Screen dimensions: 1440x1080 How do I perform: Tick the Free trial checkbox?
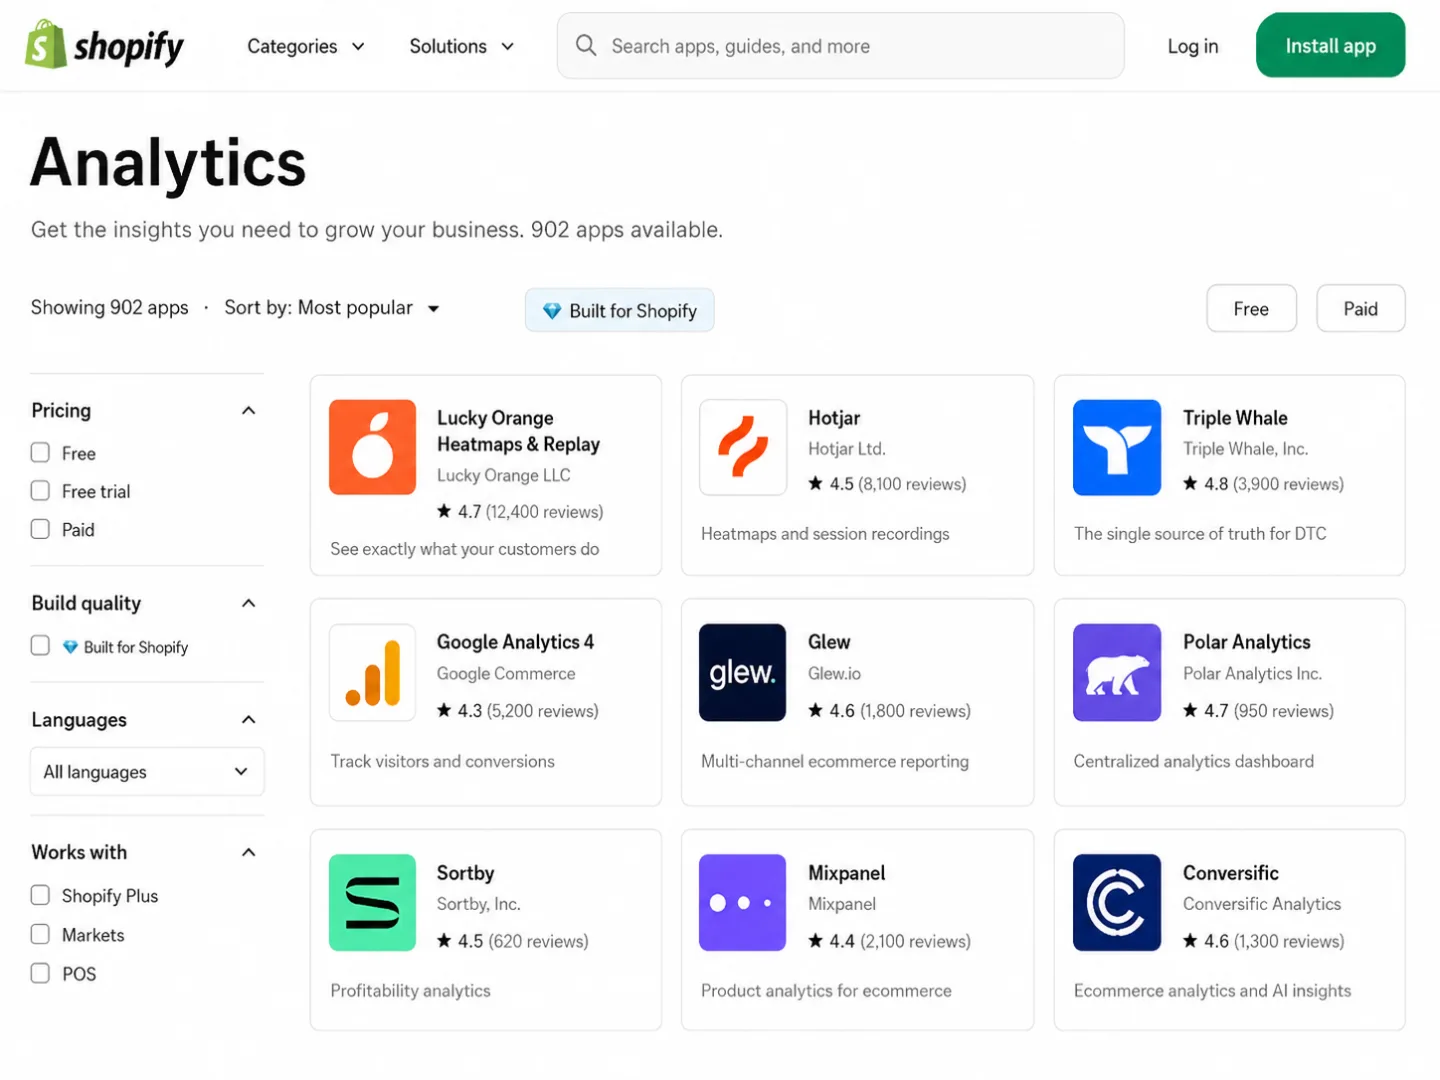tap(40, 491)
